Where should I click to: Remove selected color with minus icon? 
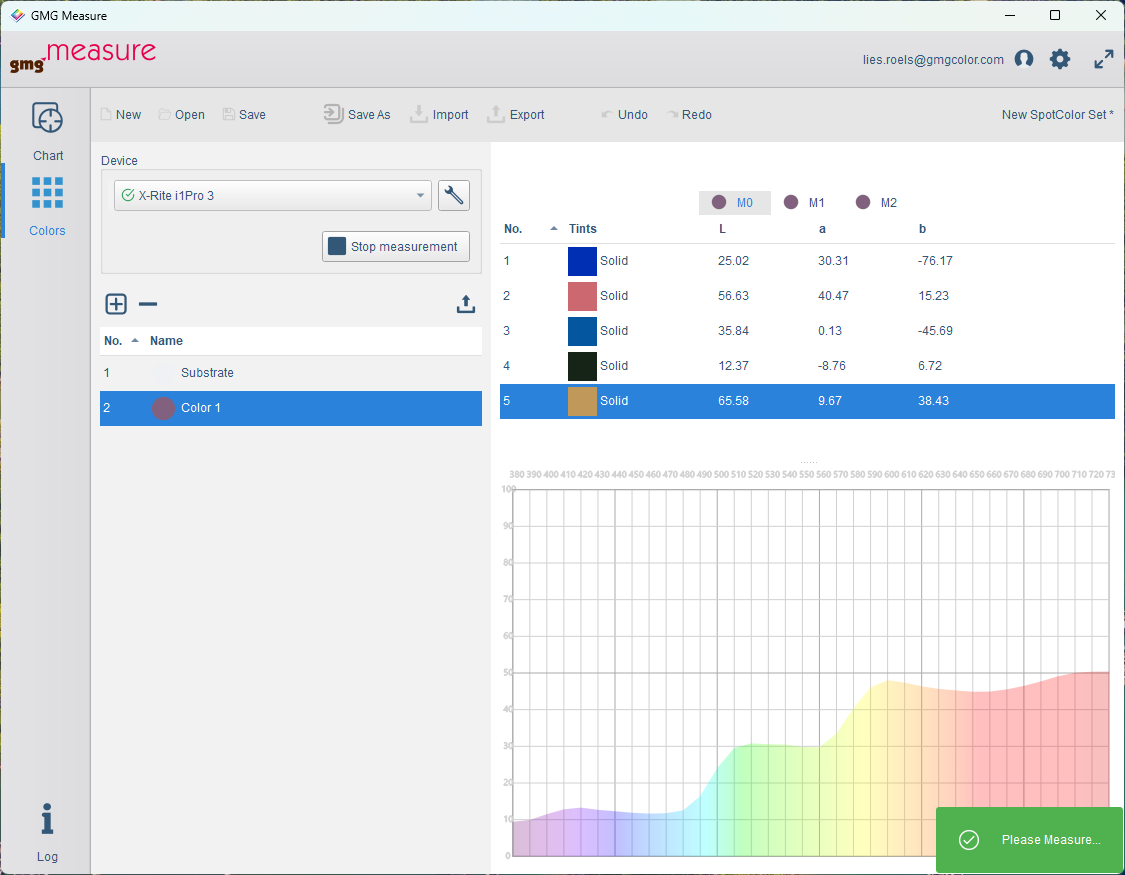148,304
